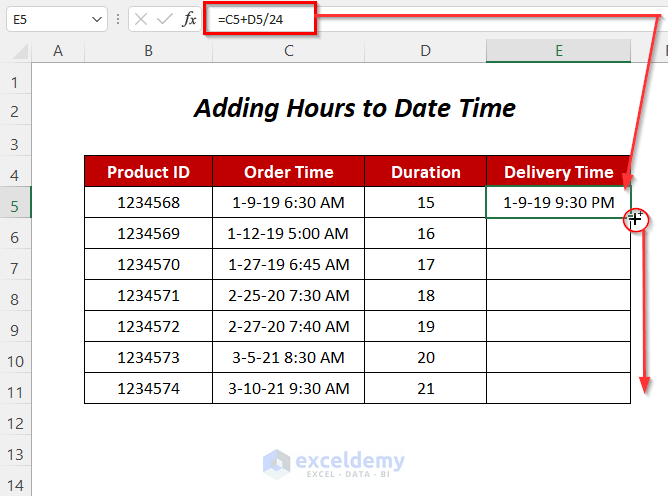Click the formula bar with =C5+D5/24
Screen dimensions: 668x496
(435, 20)
